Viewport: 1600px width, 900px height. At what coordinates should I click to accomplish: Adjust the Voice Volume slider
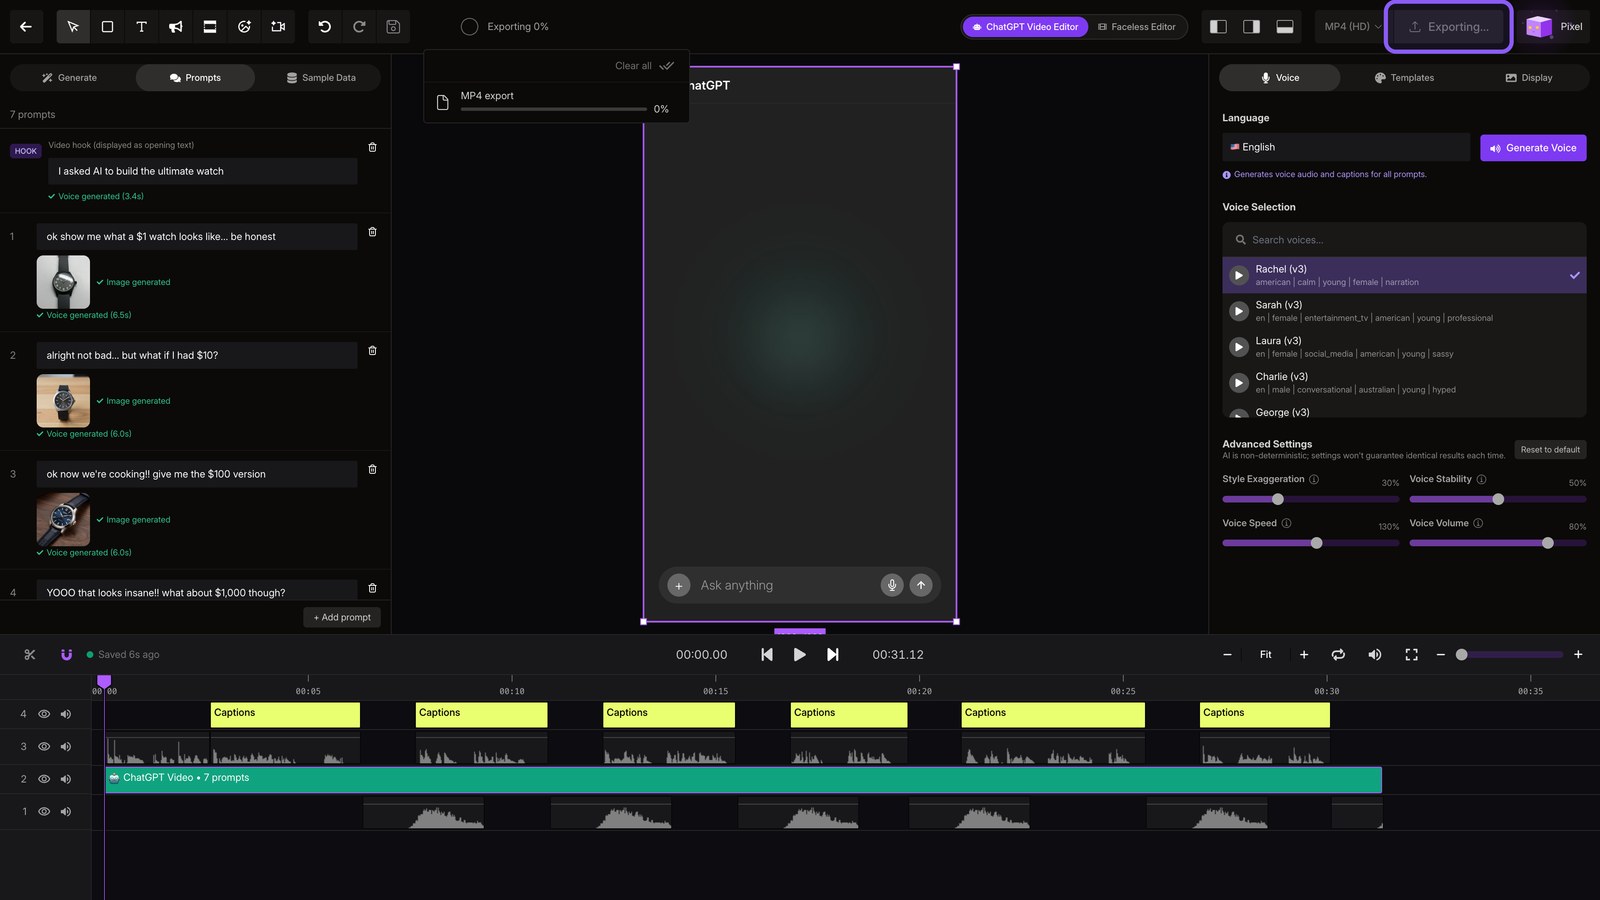coord(1498,543)
